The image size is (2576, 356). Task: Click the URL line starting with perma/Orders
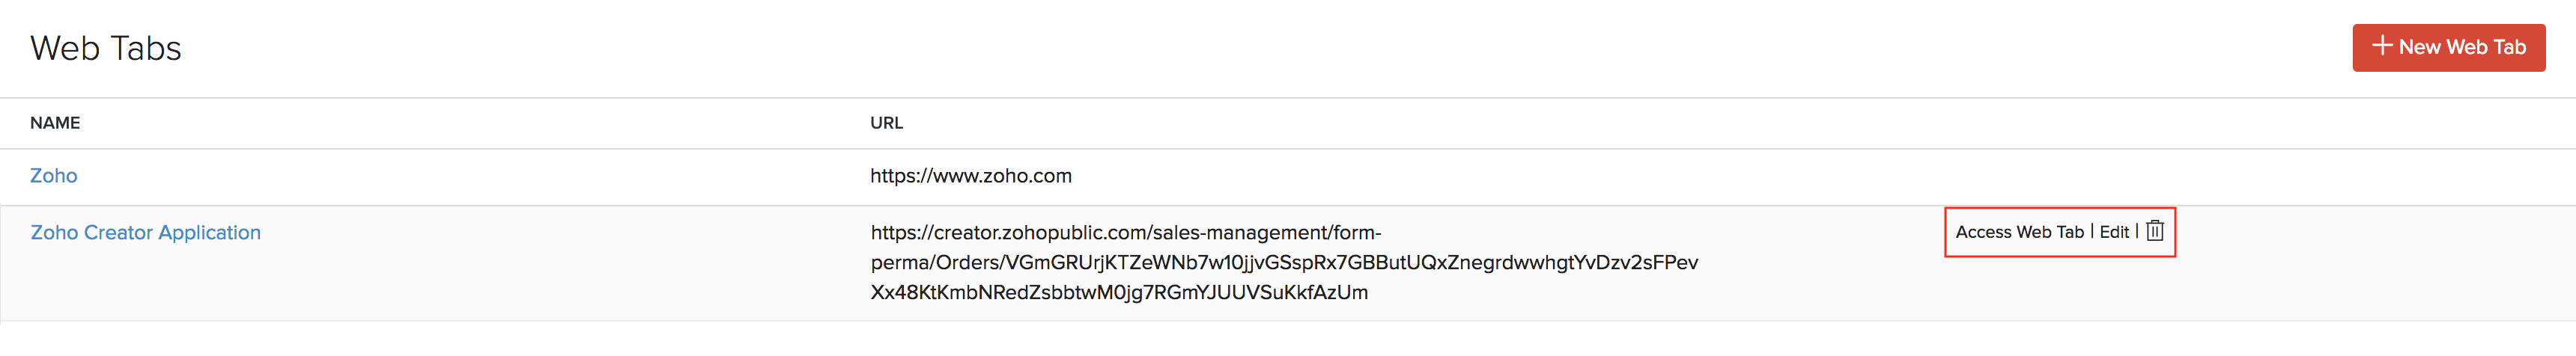coord(1284,263)
